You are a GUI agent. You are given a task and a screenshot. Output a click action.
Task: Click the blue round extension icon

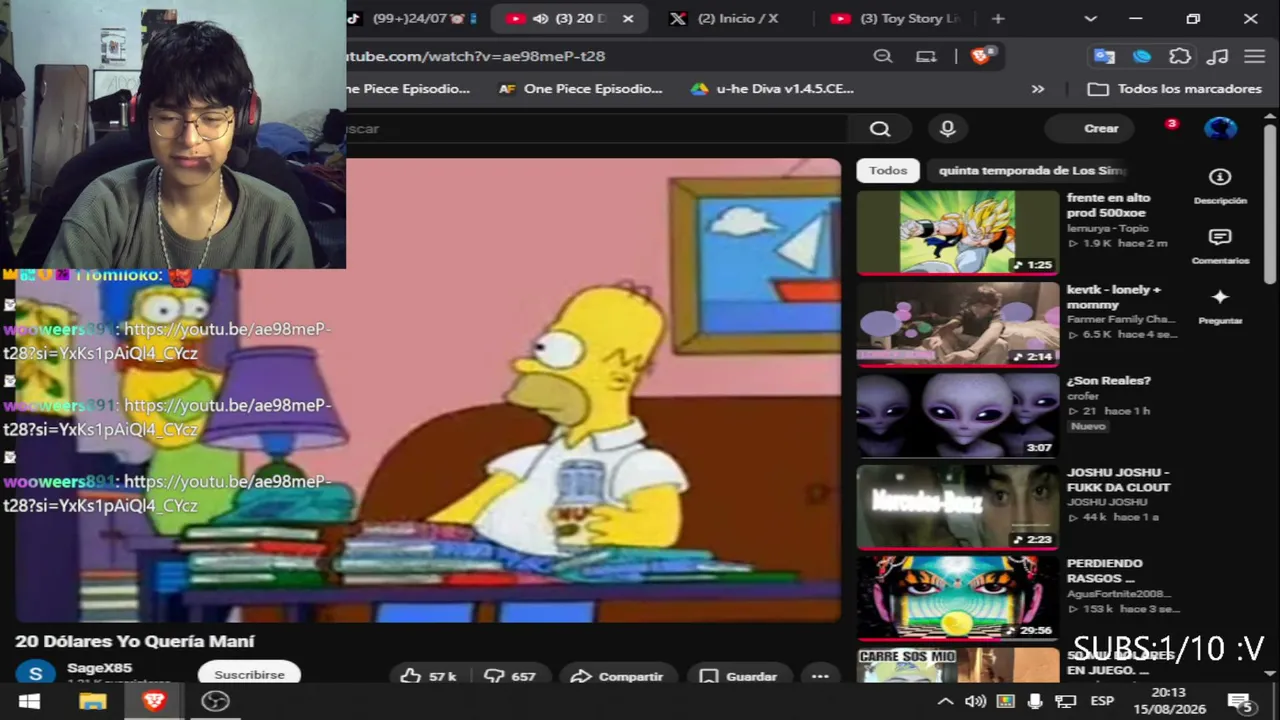point(1142,56)
